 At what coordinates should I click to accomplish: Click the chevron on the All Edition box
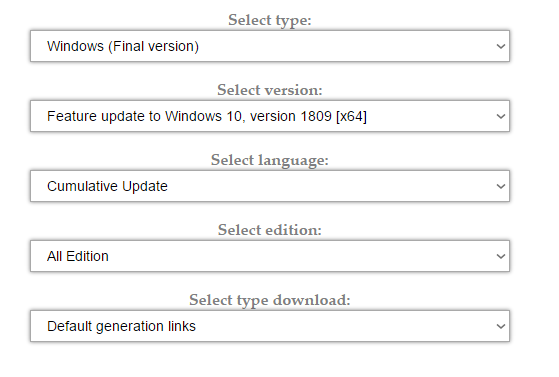point(501,256)
